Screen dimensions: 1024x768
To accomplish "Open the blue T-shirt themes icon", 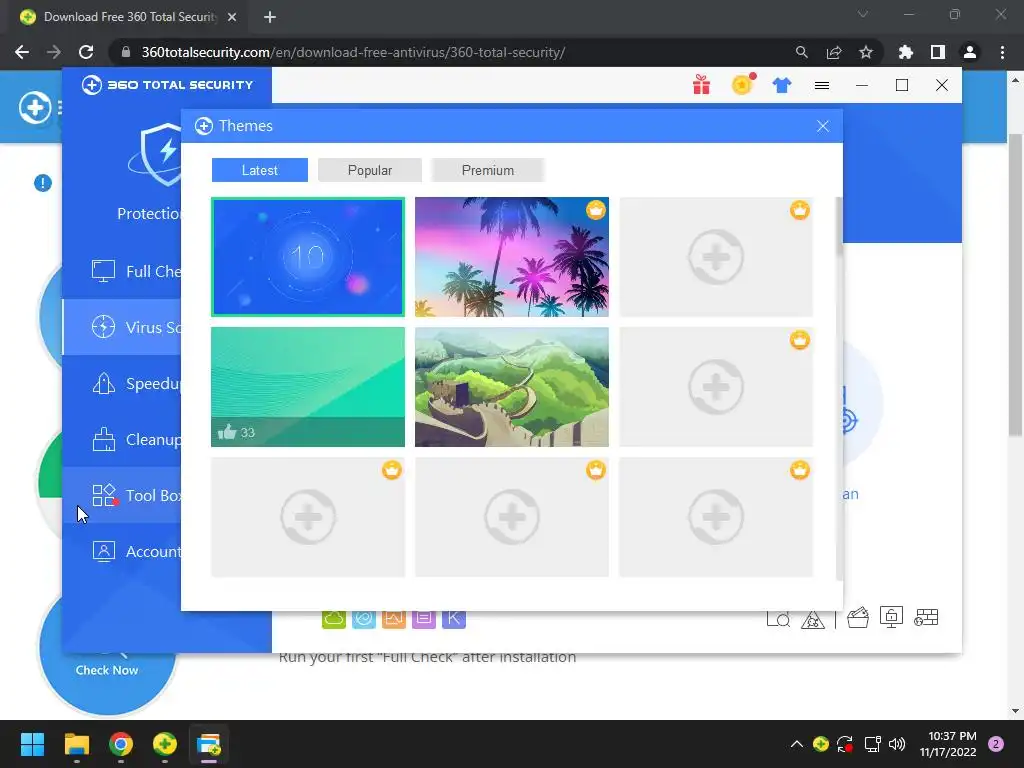I will (782, 85).
